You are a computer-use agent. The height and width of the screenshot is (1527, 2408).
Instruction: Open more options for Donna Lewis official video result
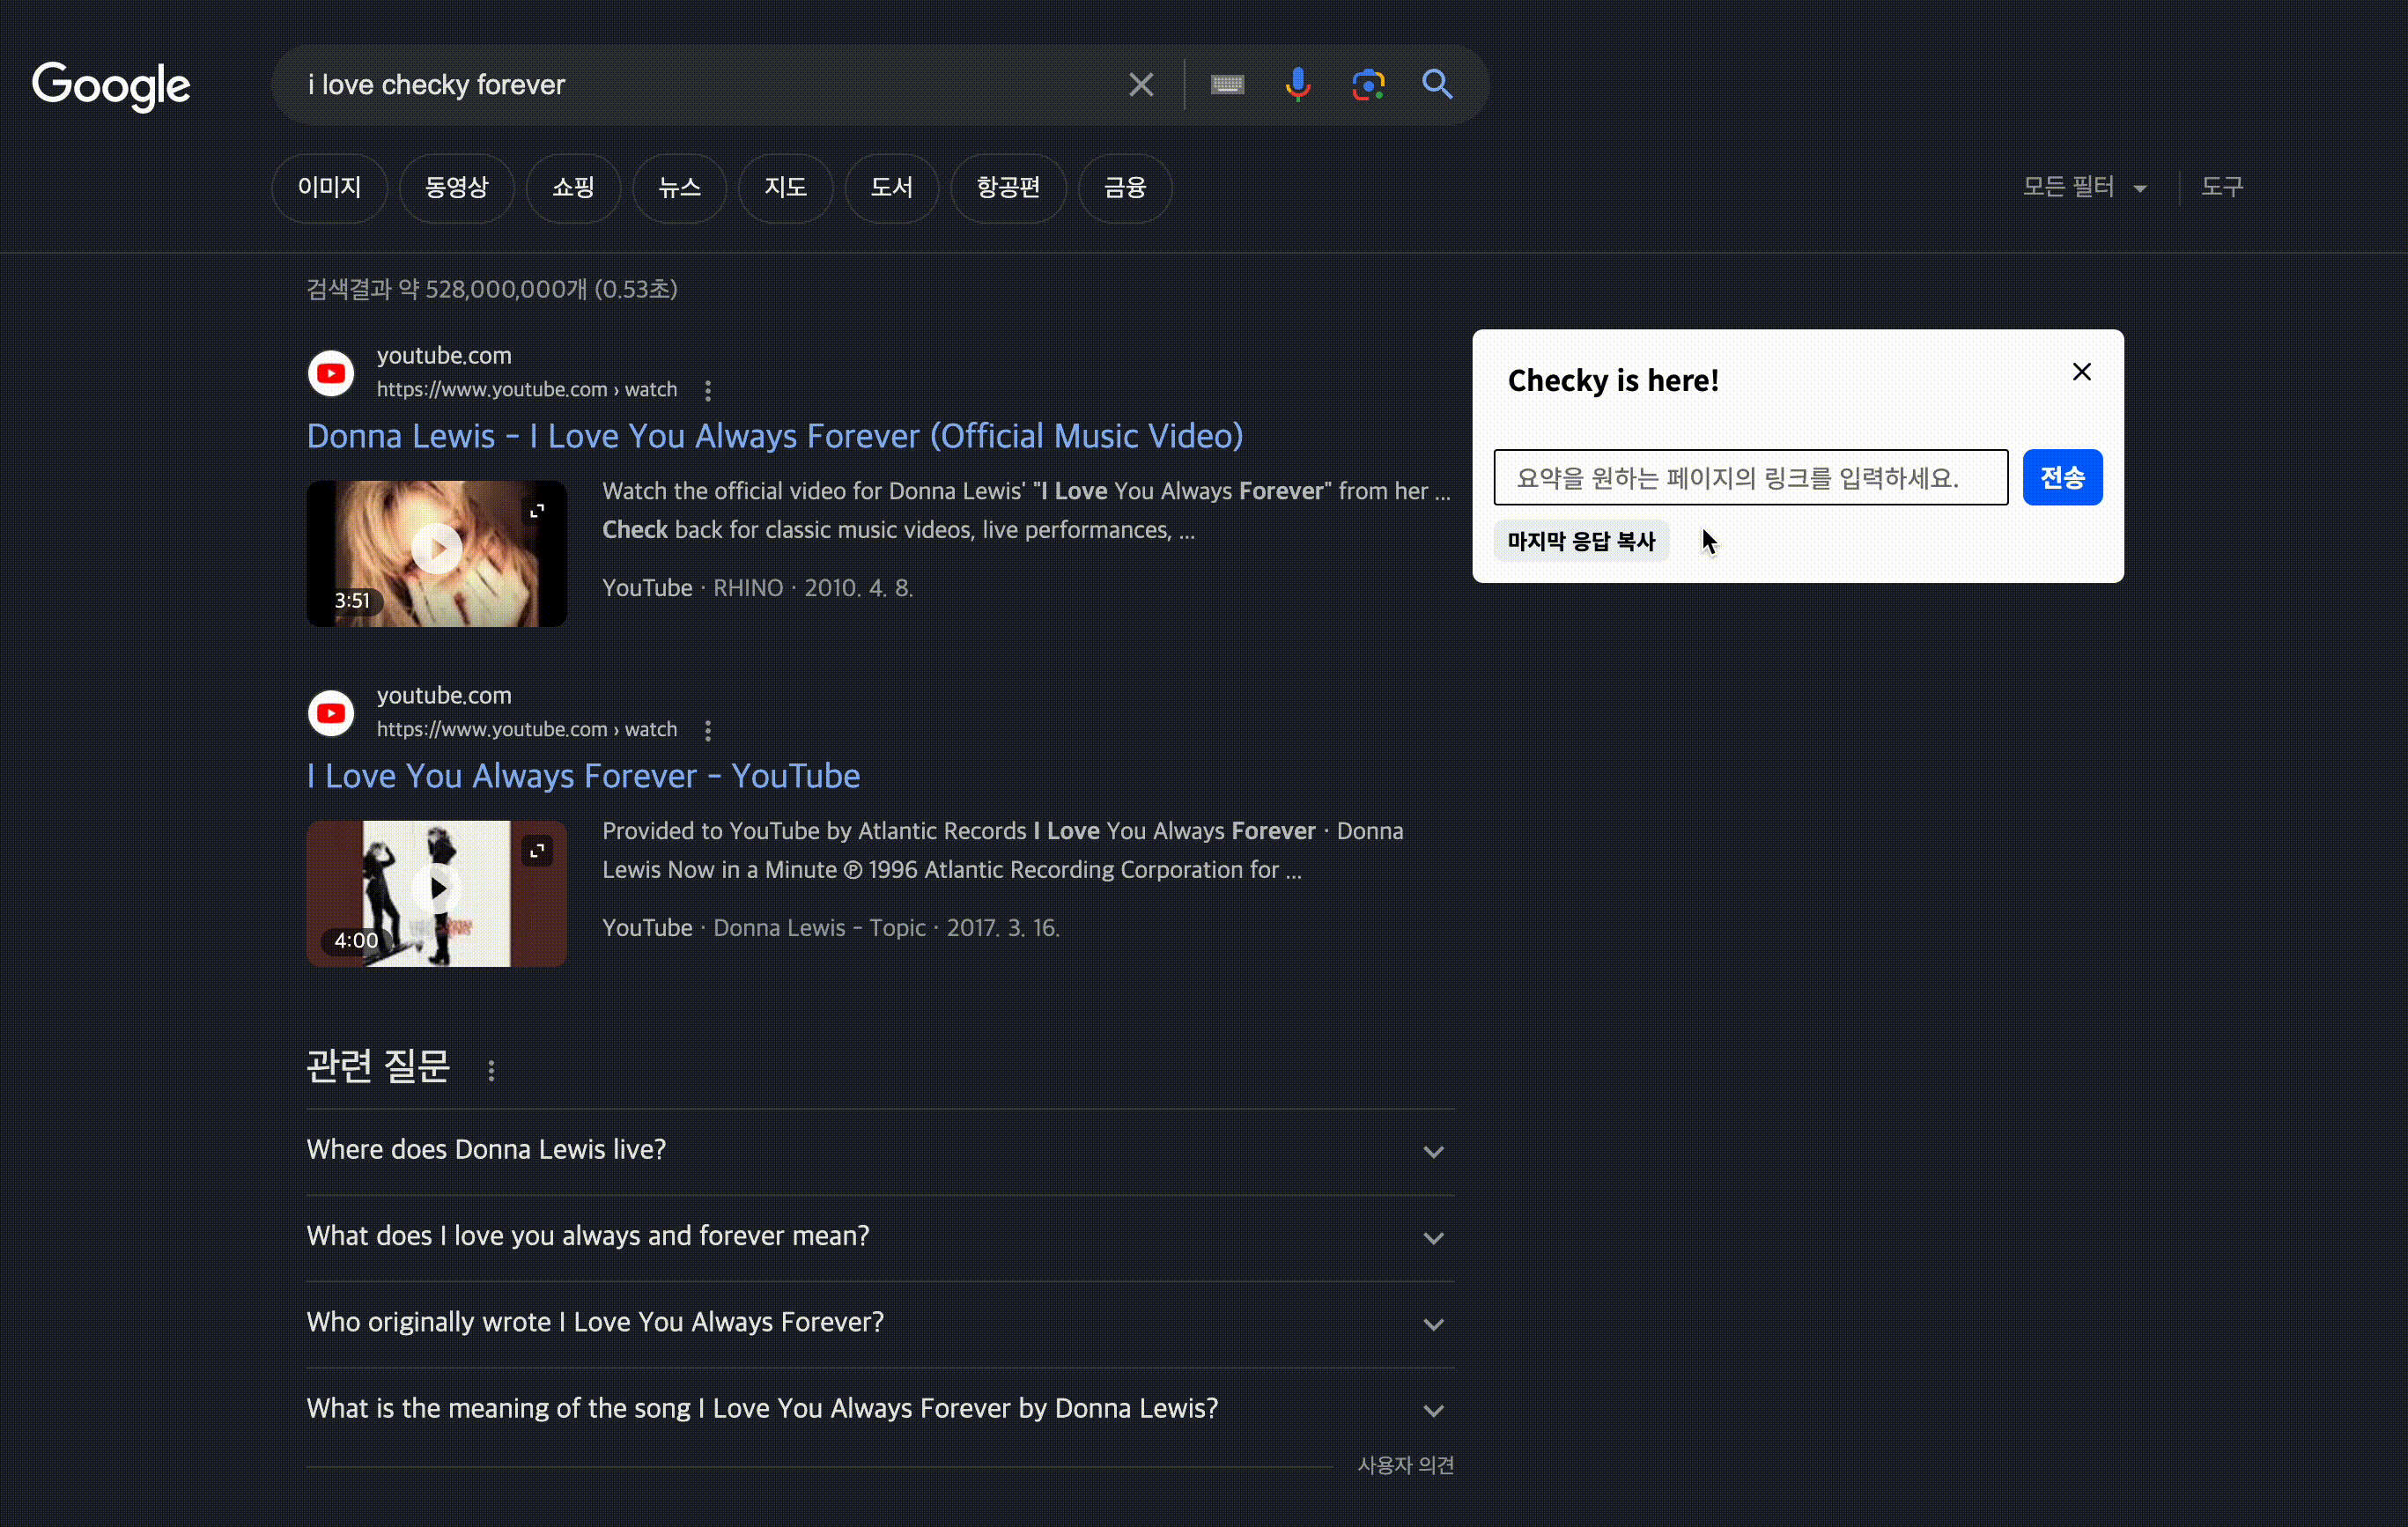(x=708, y=391)
